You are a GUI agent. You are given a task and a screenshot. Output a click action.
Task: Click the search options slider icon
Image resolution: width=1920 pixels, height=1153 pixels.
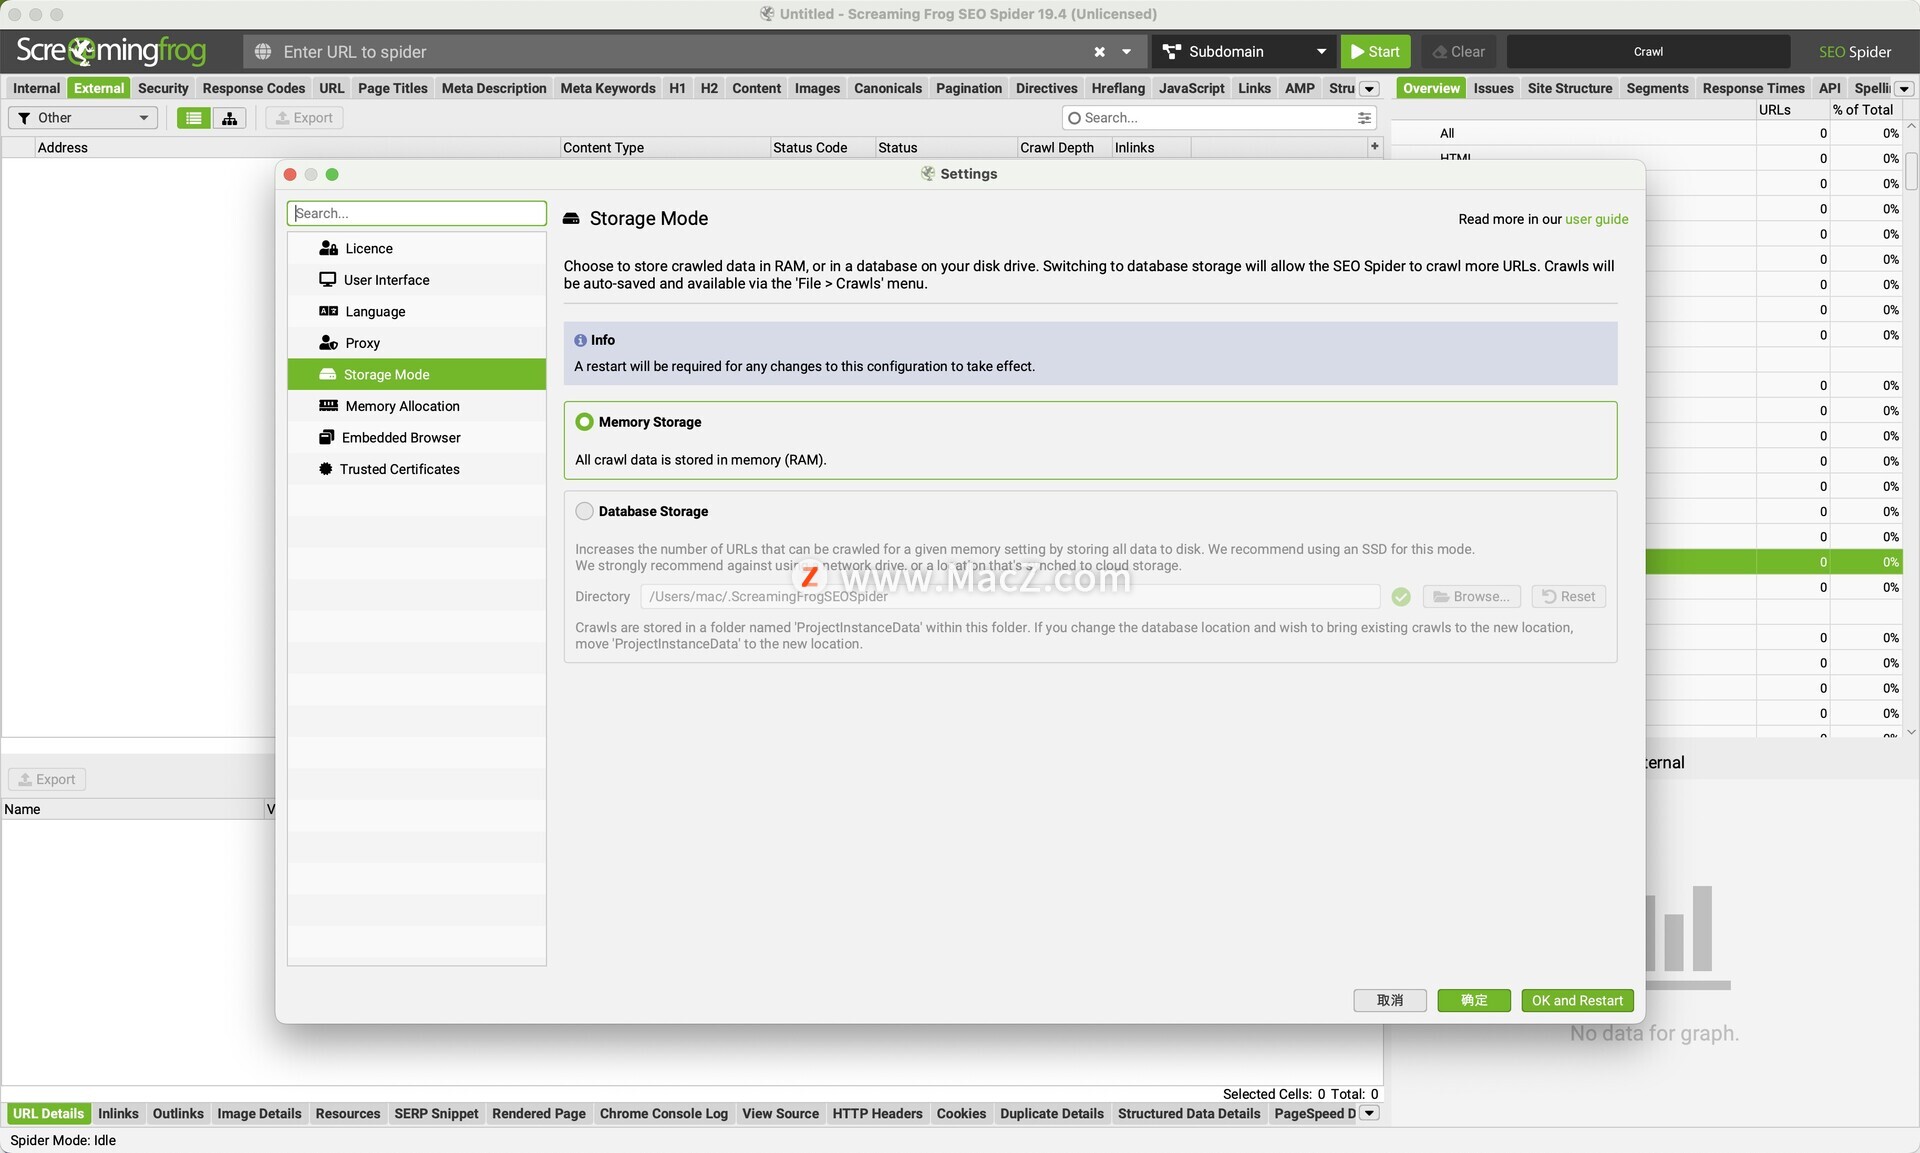coord(1364,118)
